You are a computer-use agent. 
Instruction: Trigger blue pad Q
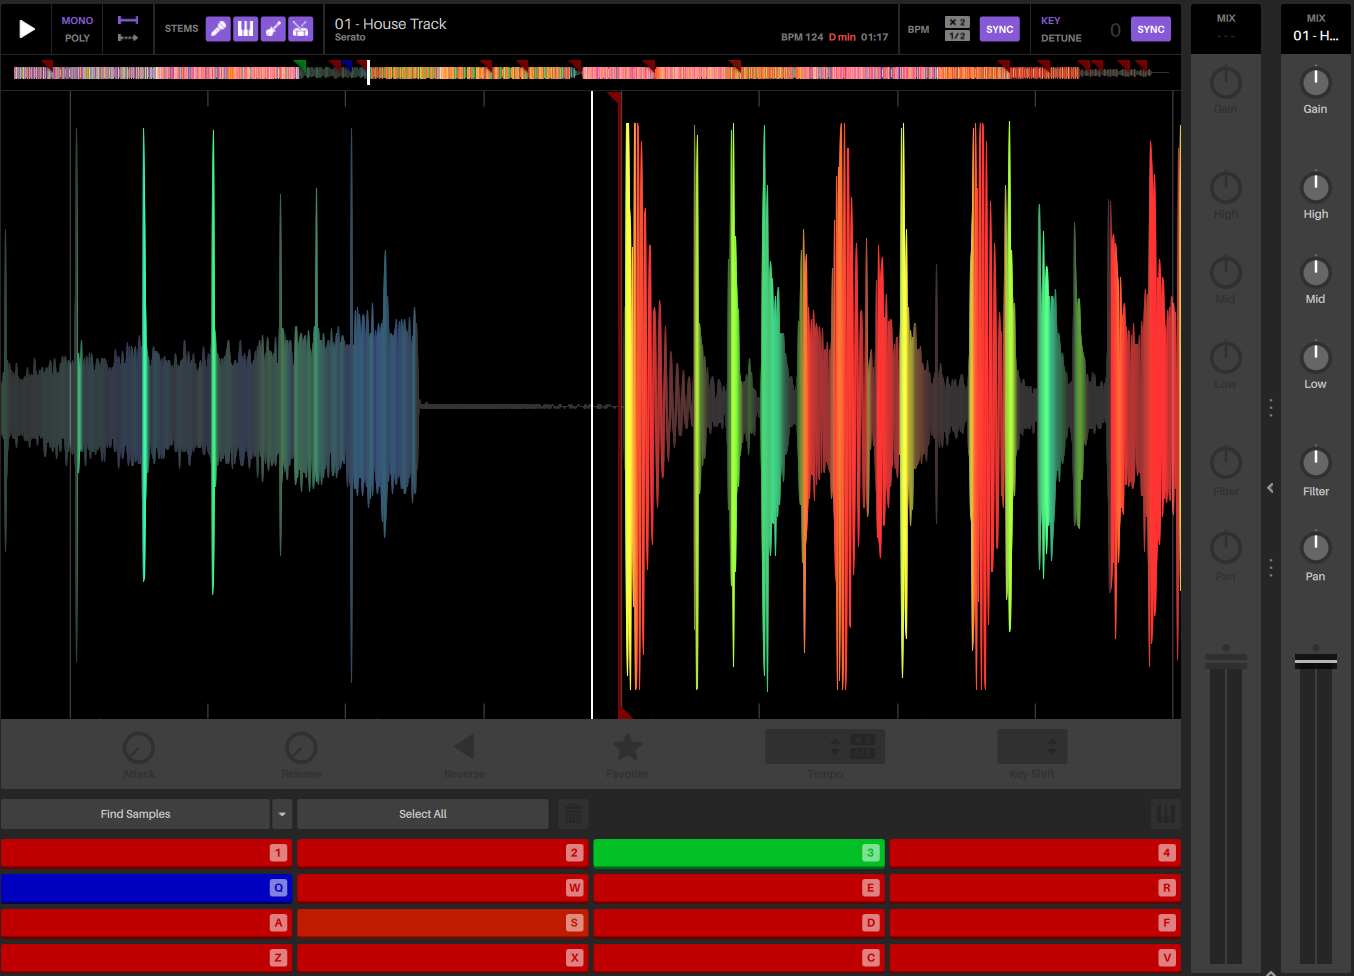click(x=146, y=888)
